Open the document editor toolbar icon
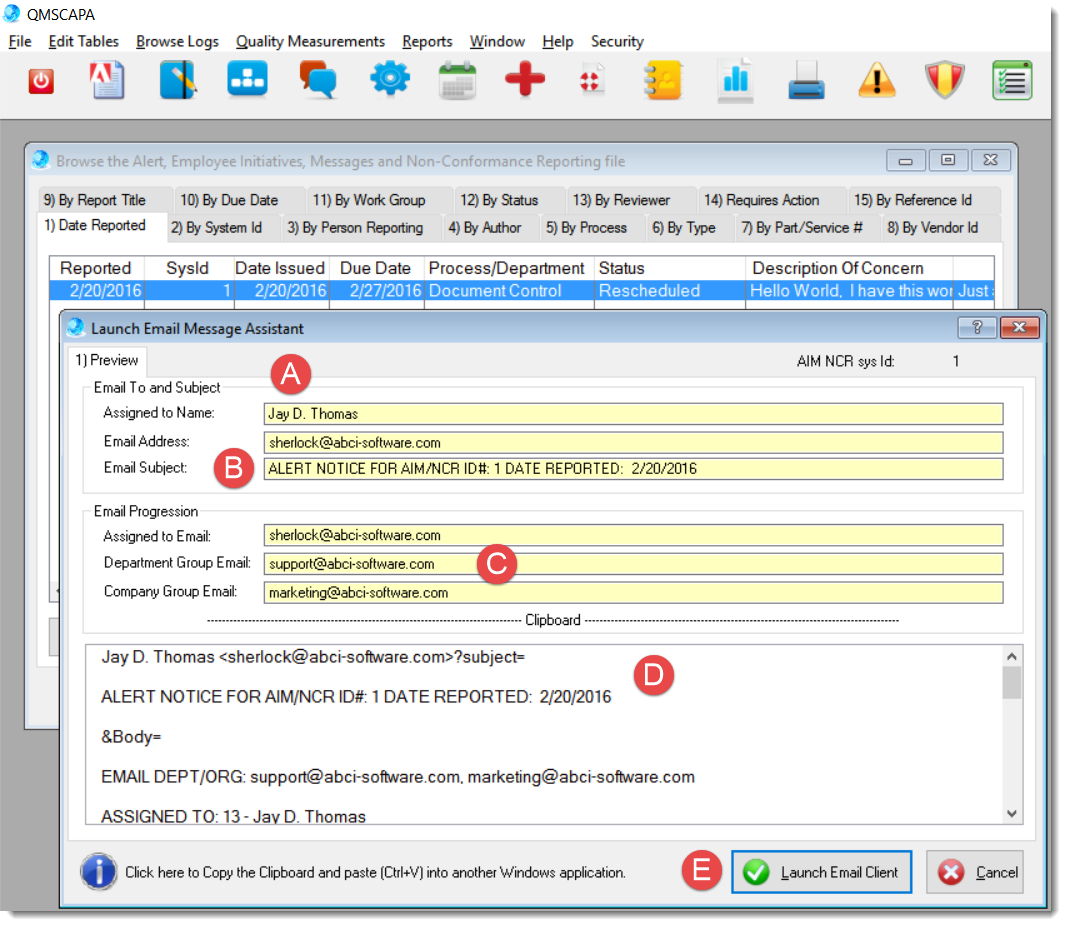 point(107,80)
